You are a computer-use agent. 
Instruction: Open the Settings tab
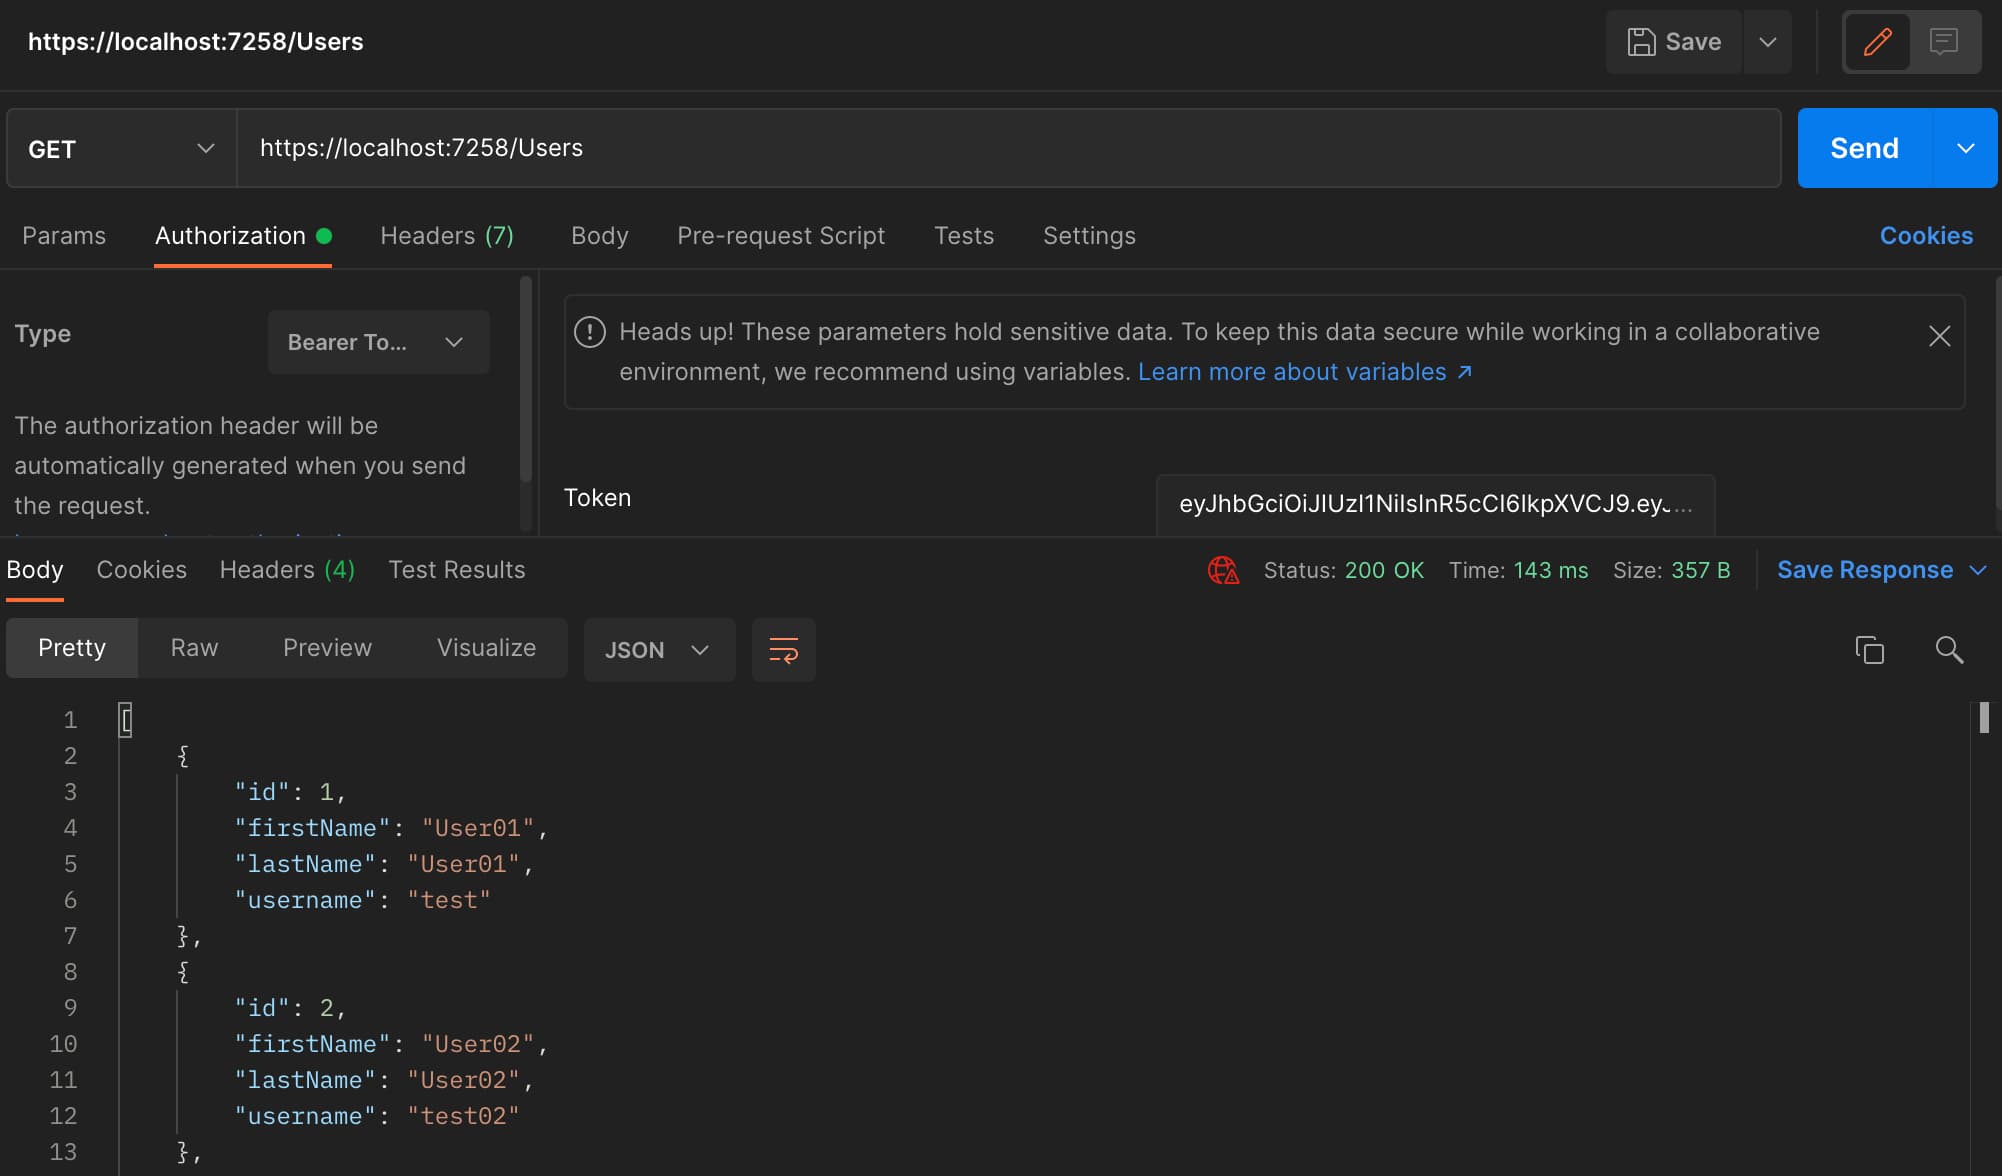(x=1089, y=236)
